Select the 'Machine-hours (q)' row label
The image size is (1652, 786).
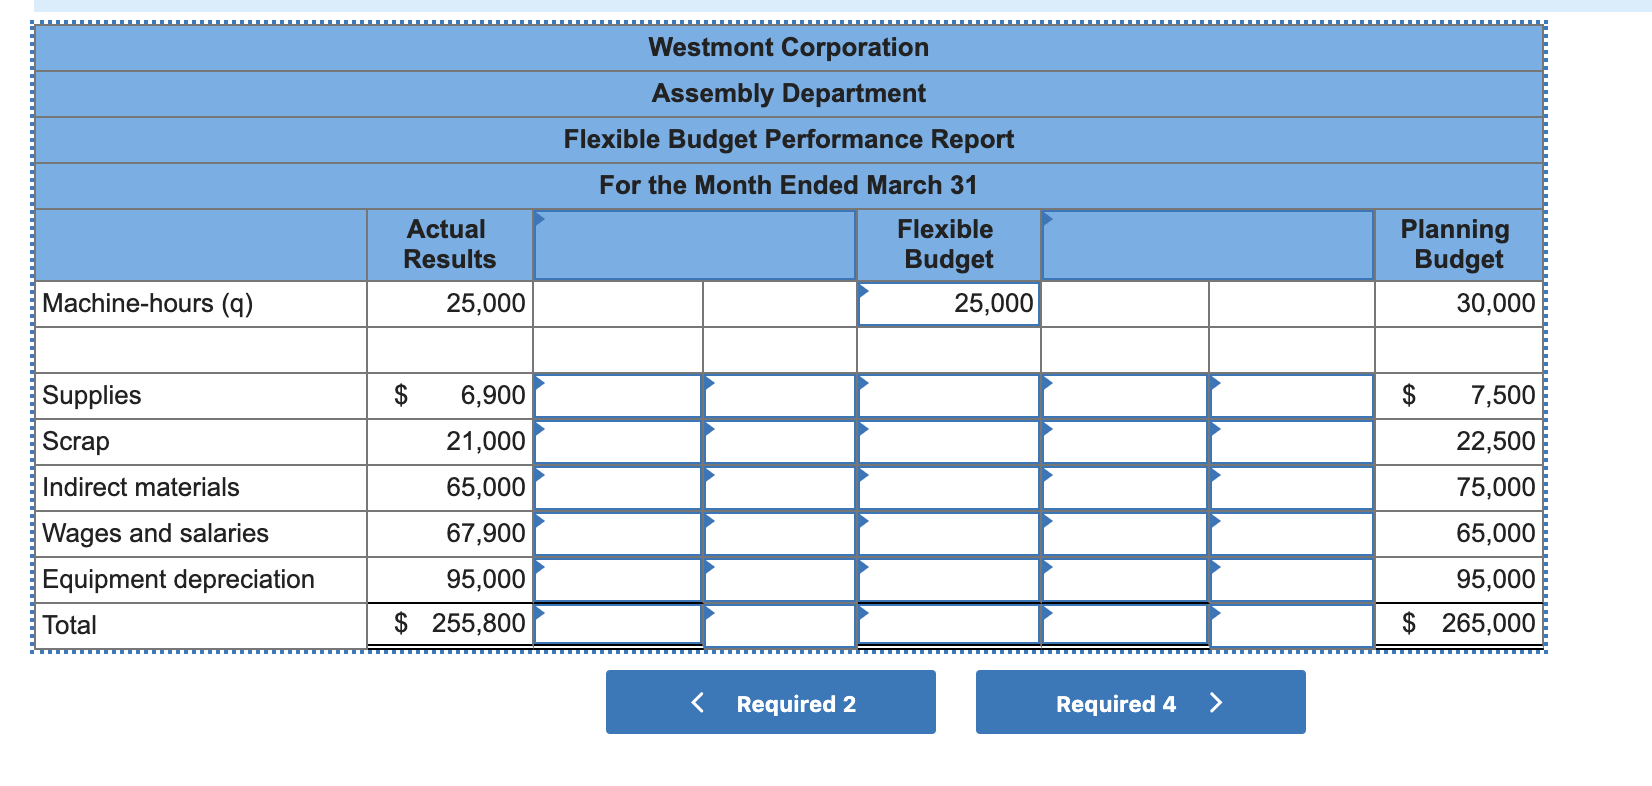[x=148, y=303]
